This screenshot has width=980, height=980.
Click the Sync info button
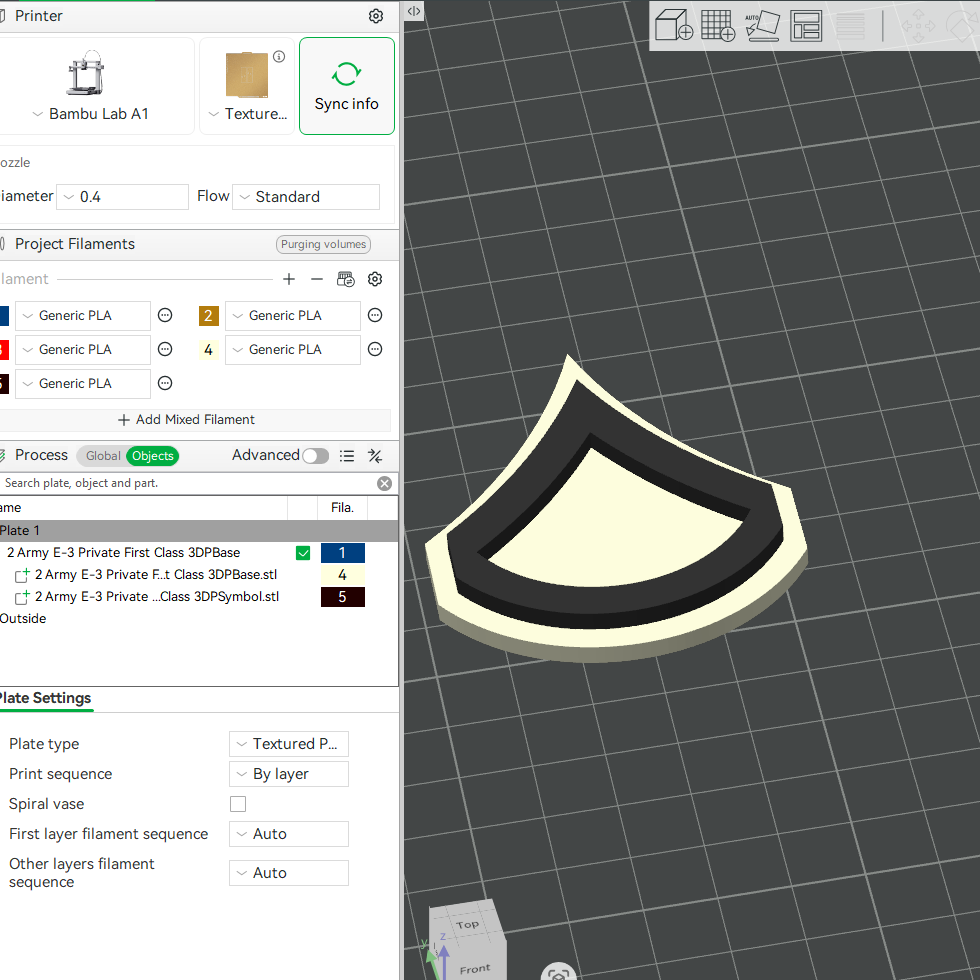[x=347, y=86]
